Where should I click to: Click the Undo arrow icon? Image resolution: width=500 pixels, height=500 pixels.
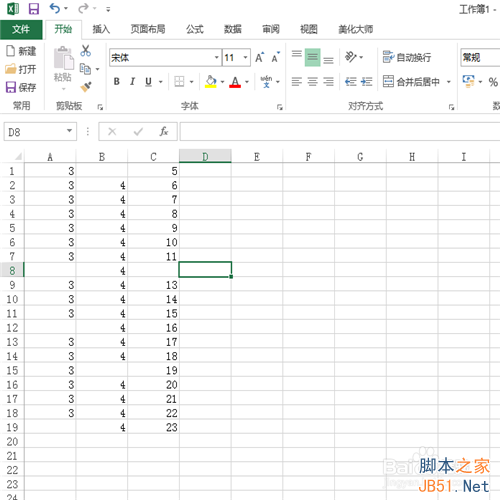pyautogui.click(x=55, y=8)
